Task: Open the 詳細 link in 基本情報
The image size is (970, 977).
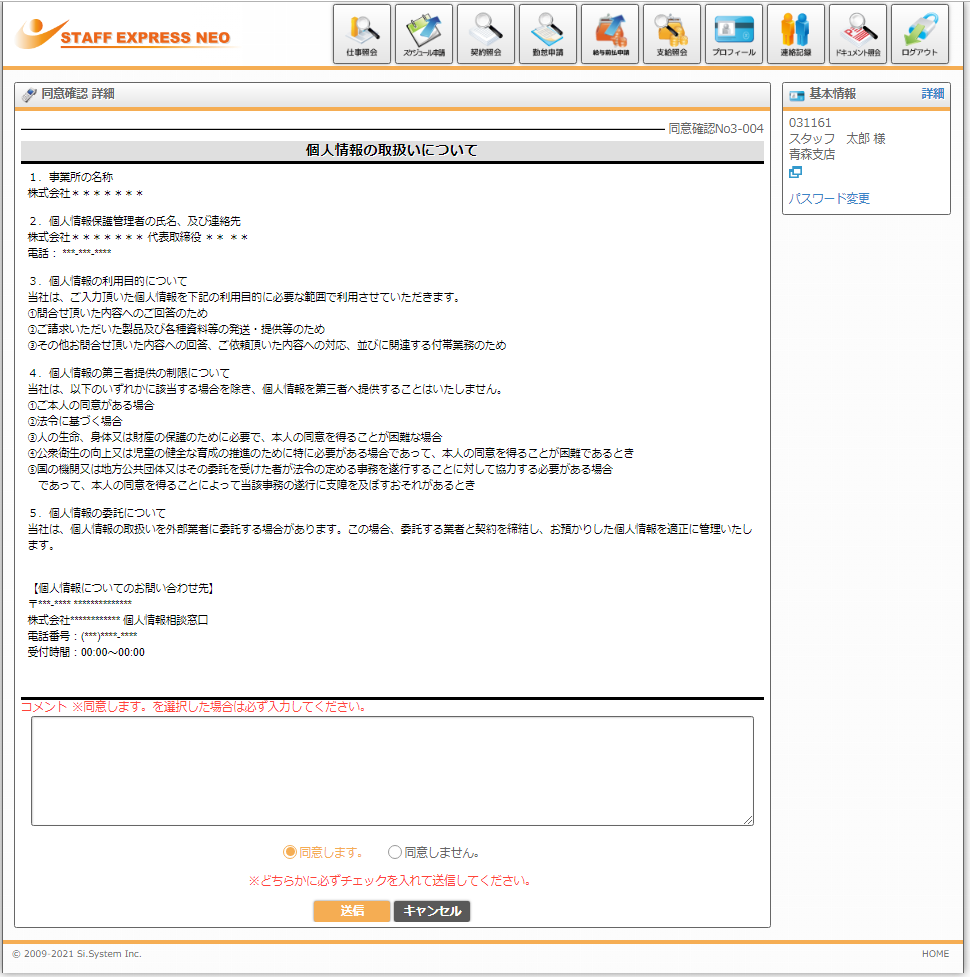Action: (x=932, y=94)
